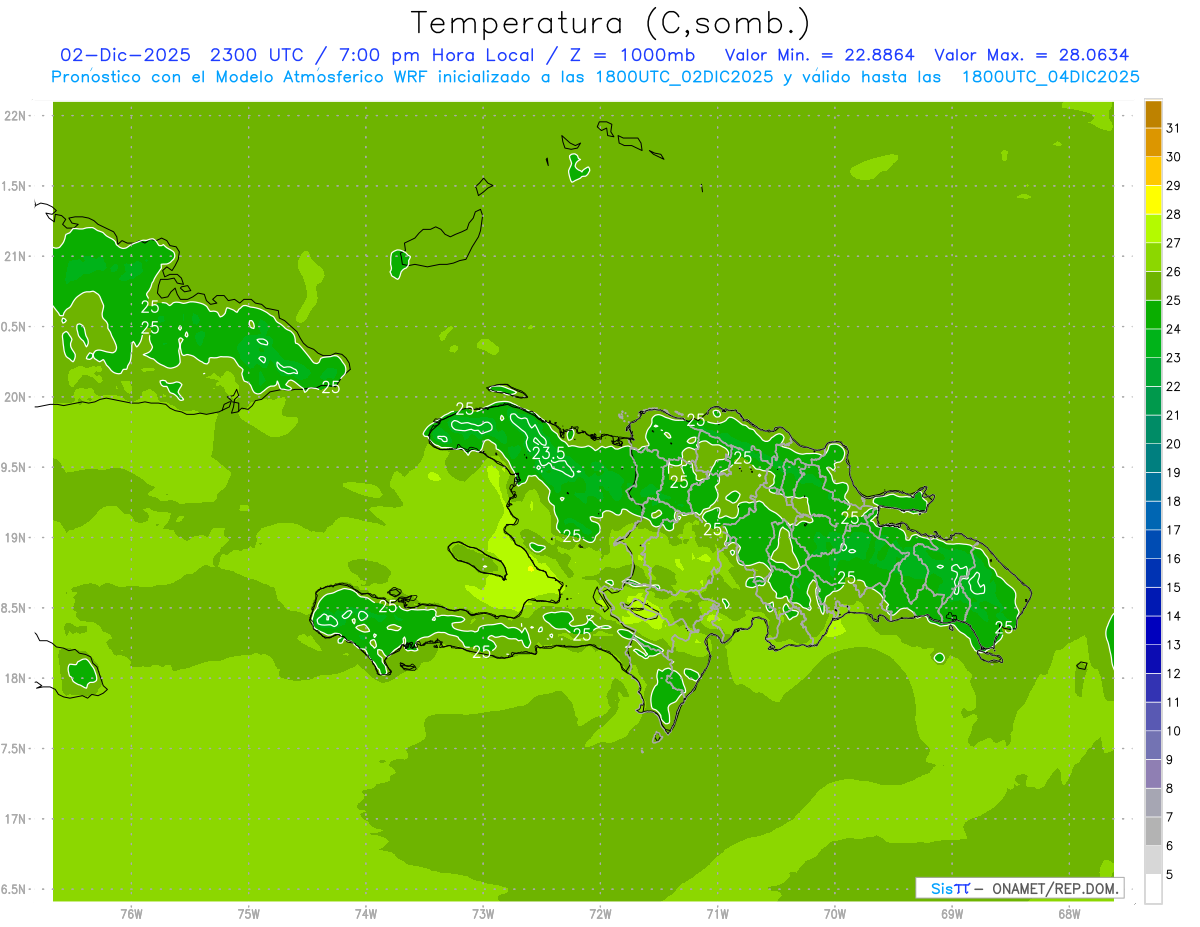Screen dimensions: 1200x927
Task: Click the "6.5N" latitude axis label
Action: pos(15,890)
